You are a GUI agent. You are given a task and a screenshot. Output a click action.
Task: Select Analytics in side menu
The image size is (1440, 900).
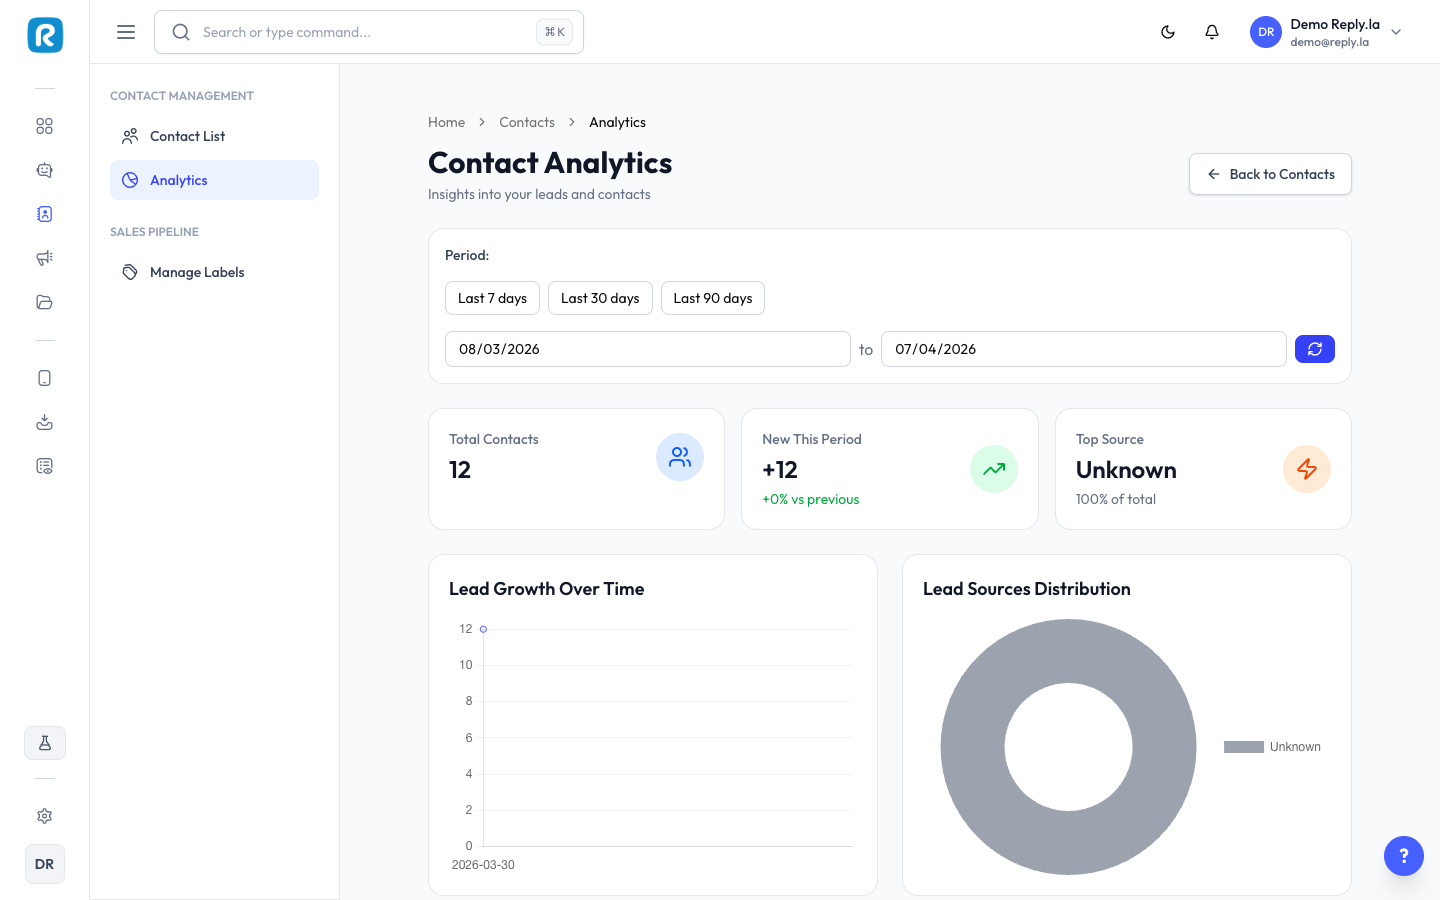click(x=214, y=180)
